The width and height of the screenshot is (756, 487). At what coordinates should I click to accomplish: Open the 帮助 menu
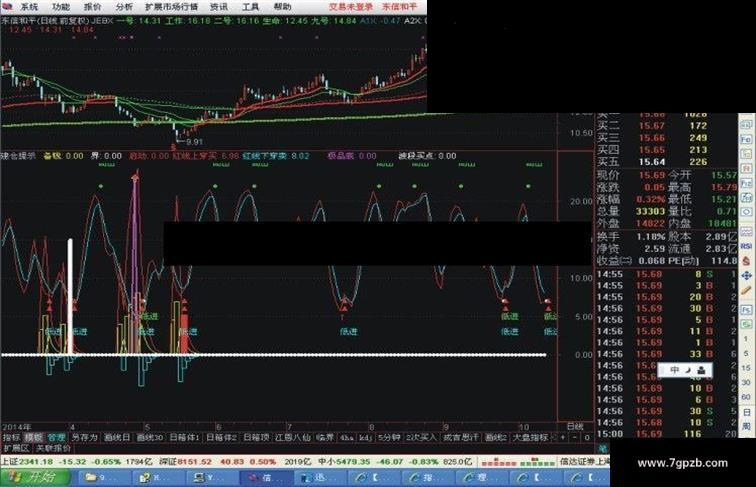click(283, 7)
